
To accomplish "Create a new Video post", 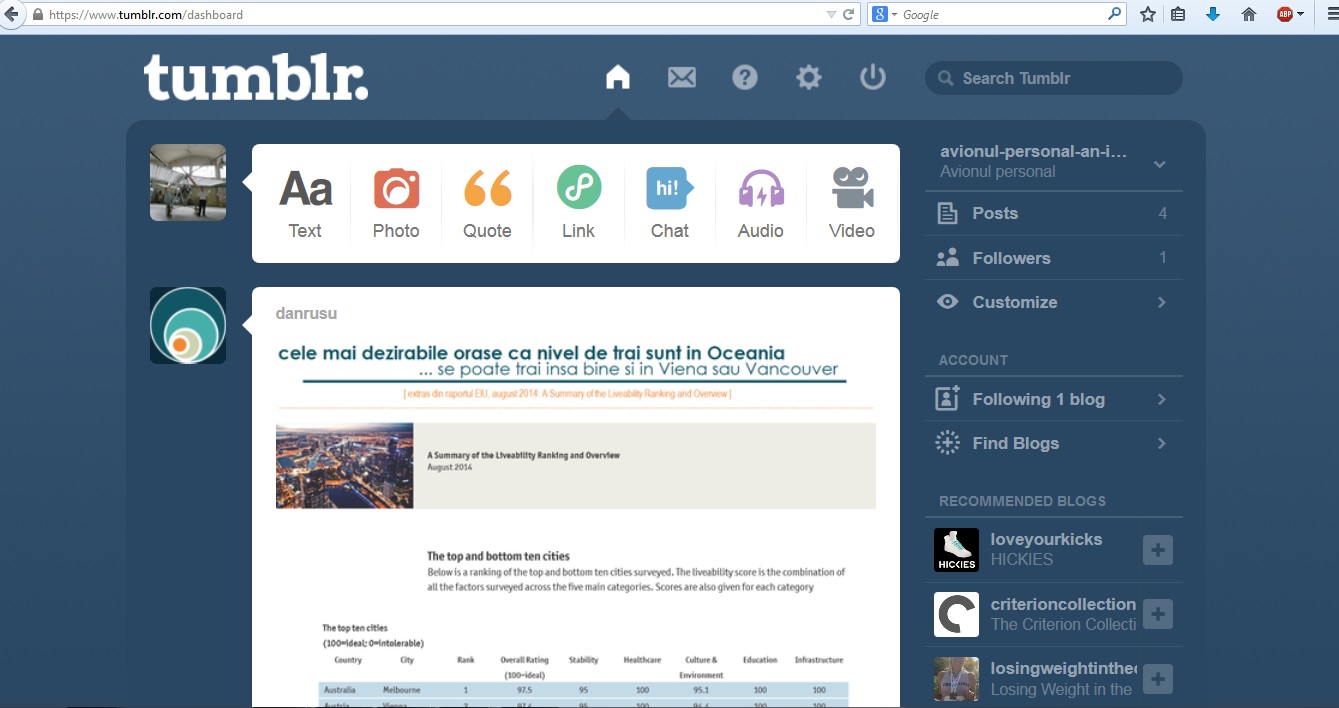I will (852, 203).
